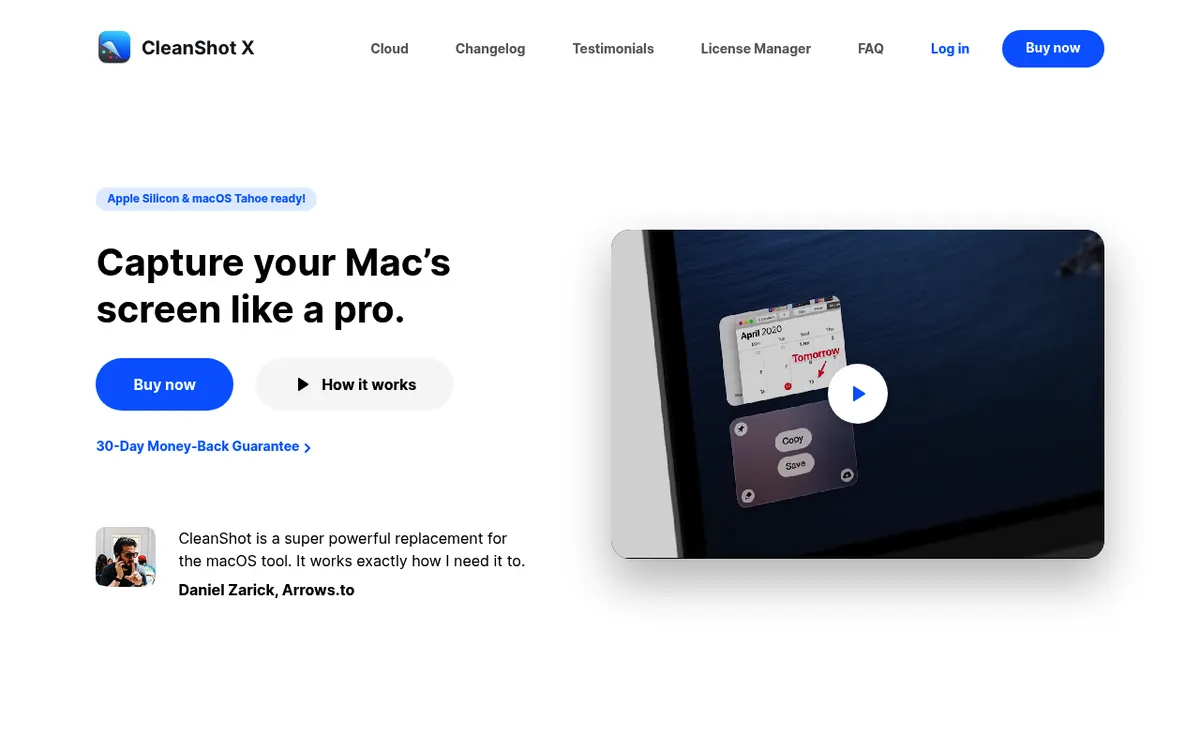
Task: Go to Testimonials in the navigation
Action: (x=613, y=48)
